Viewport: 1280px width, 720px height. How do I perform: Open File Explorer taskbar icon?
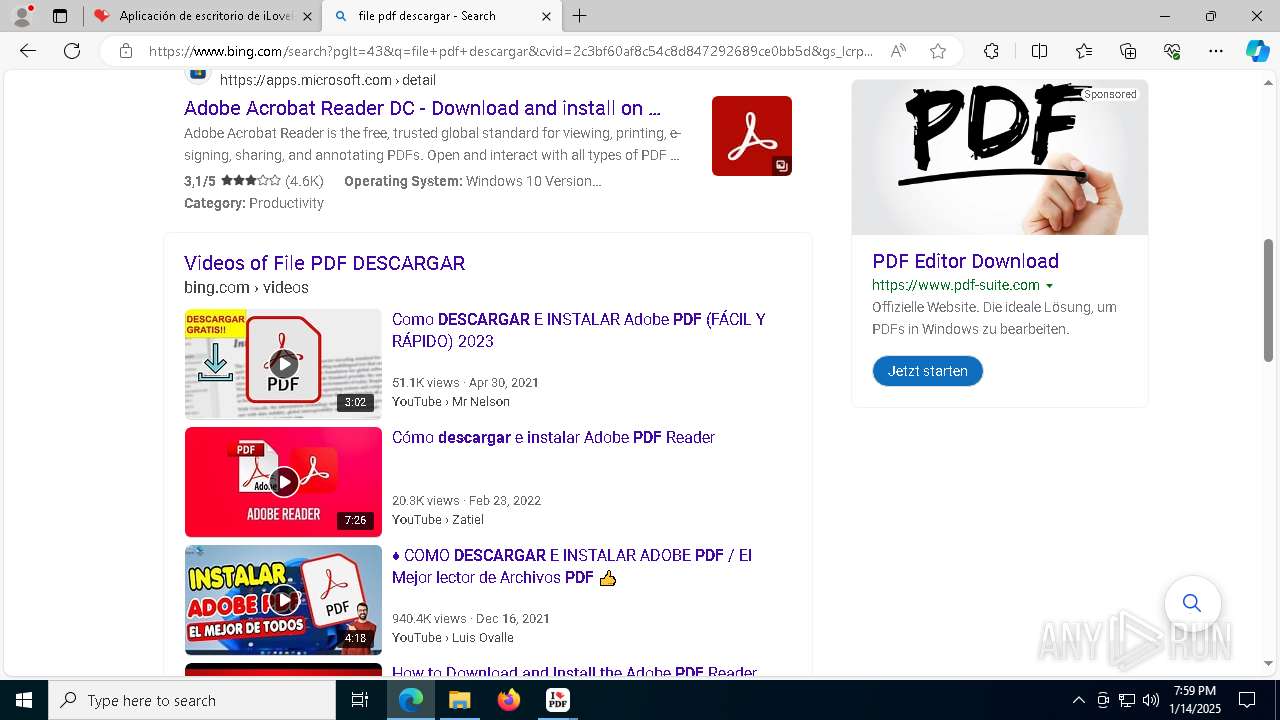click(459, 700)
